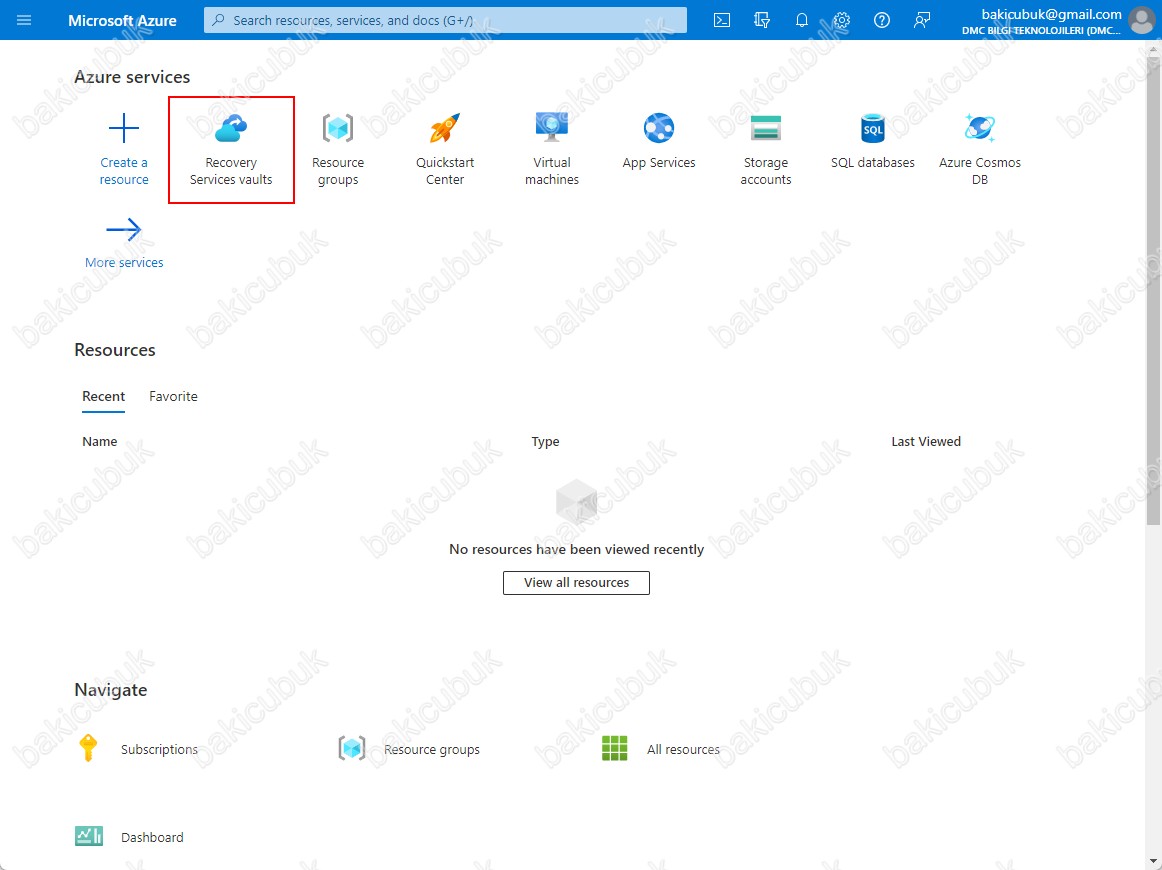Click the vertical scrollbar thumb
Viewport: 1162px width, 870px height.
(1153, 289)
